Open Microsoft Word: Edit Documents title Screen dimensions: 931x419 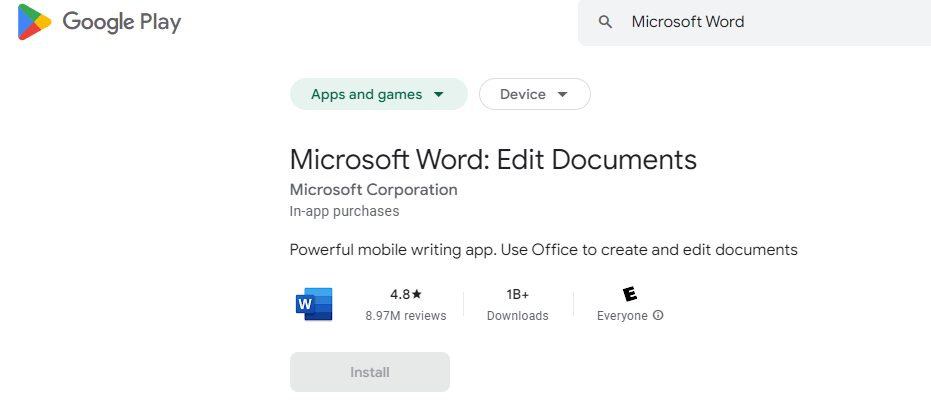click(493, 160)
